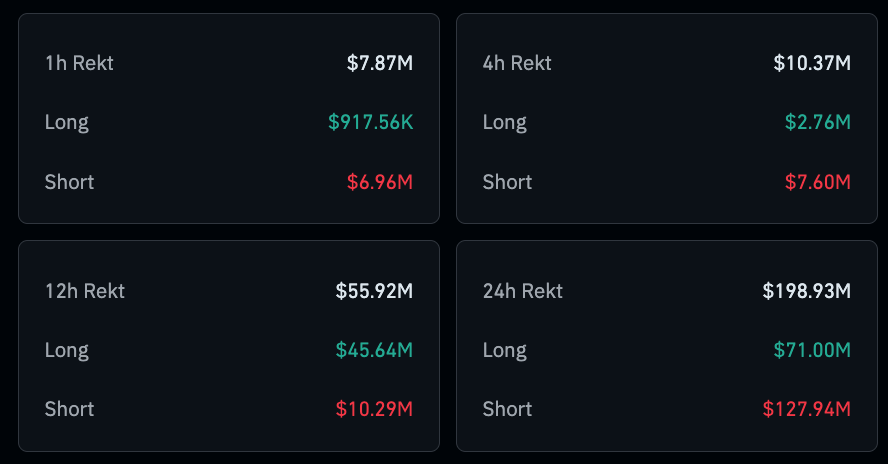Click the Long label in 1h card

click(x=67, y=122)
